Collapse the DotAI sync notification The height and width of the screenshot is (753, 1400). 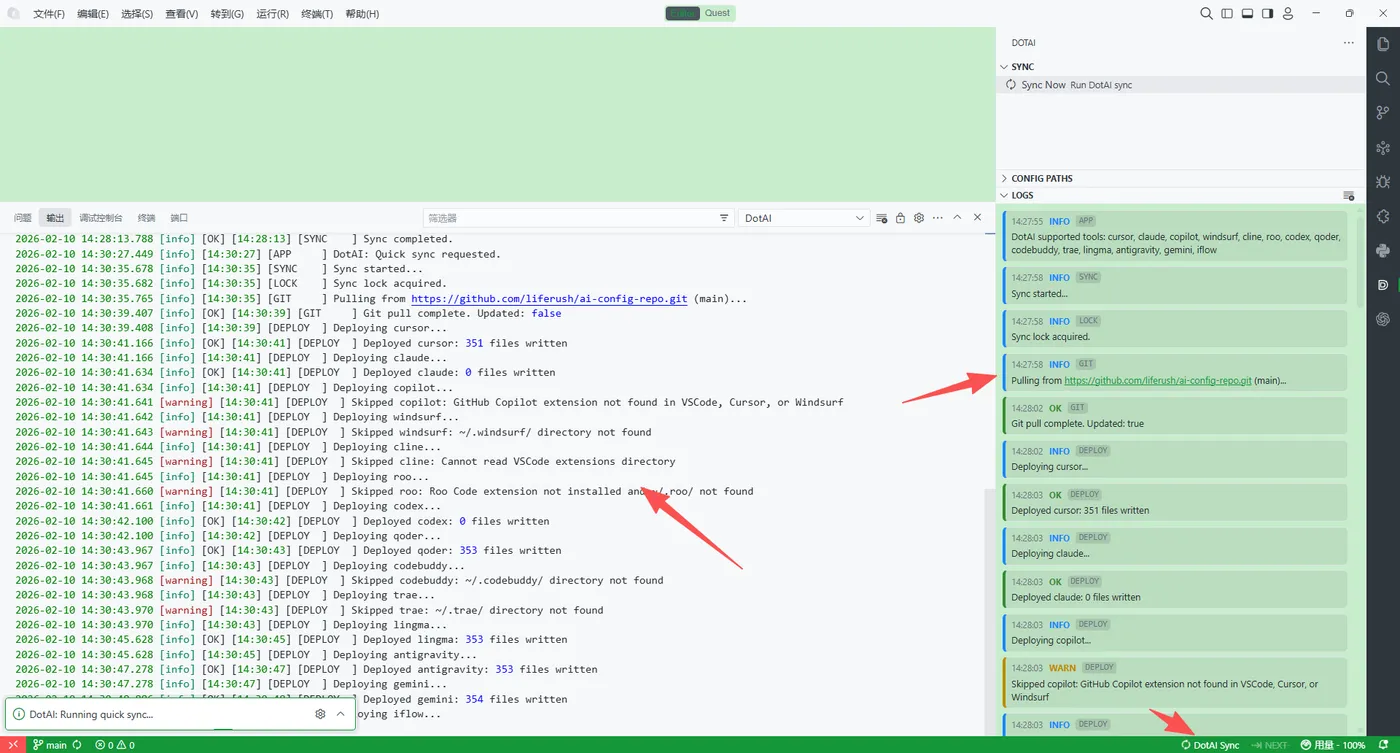(340, 714)
